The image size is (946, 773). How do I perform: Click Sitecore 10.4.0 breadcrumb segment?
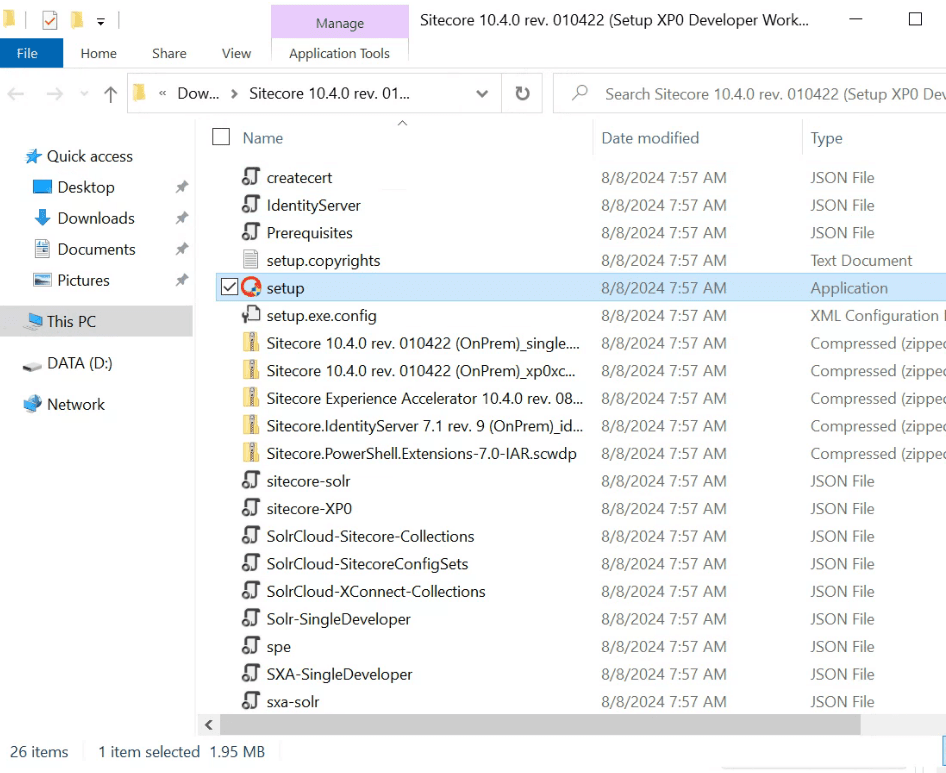(329, 94)
